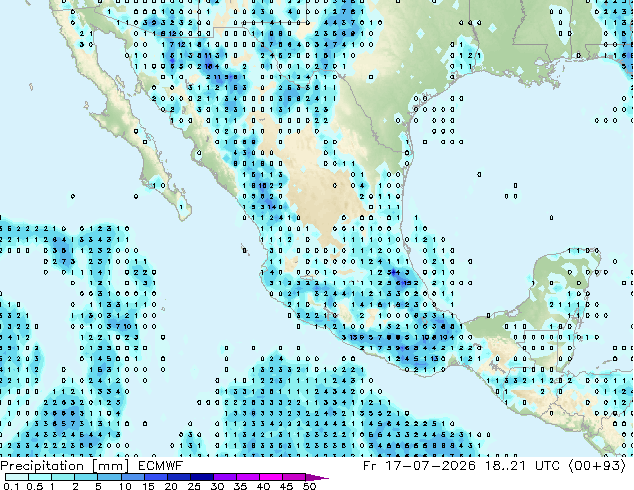Image resolution: width=634 pixels, height=490 pixels.
Task: Select the 1–2 mm legend color
Action: (63, 477)
